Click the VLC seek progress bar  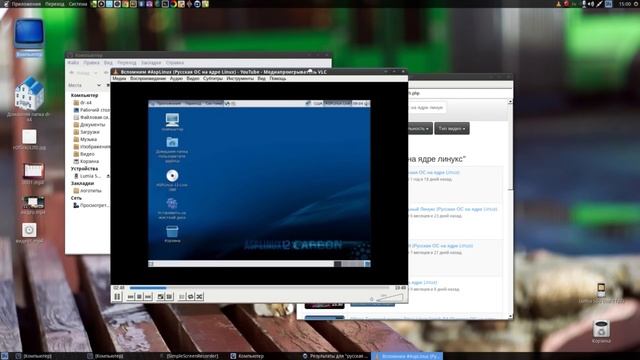pos(260,288)
